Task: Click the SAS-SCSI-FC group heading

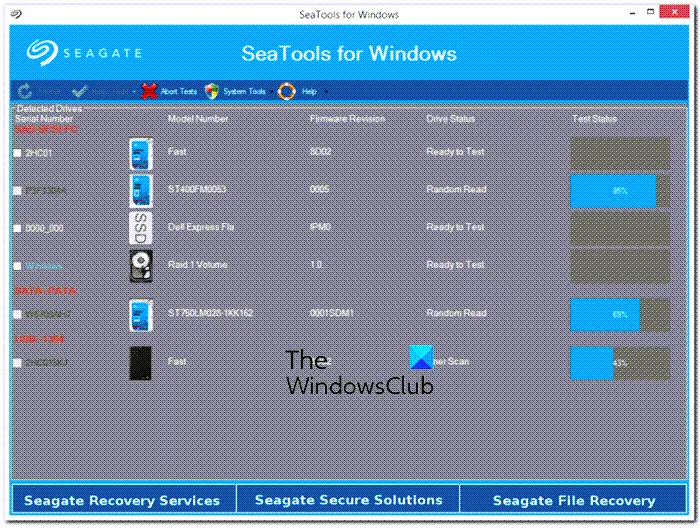Action: [46, 129]
